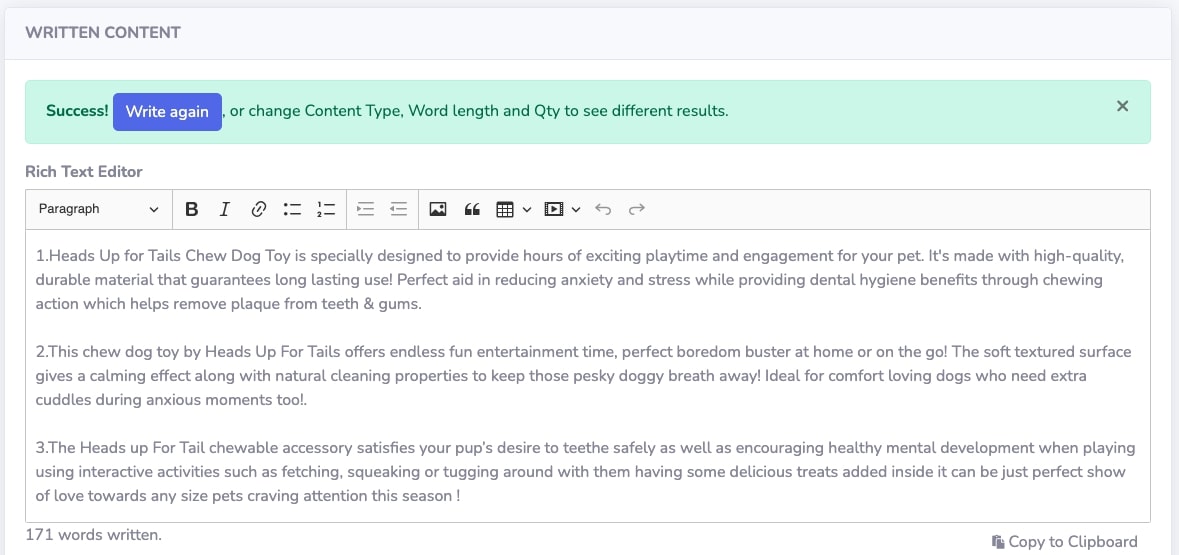Viewport: 1179px width, 555px height.
Task: Insert a block quote
Action: click(x=471, y=209)
